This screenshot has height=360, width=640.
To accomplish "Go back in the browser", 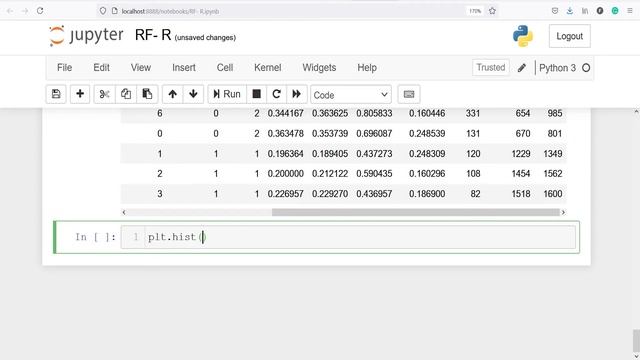I will coord(10,11).
